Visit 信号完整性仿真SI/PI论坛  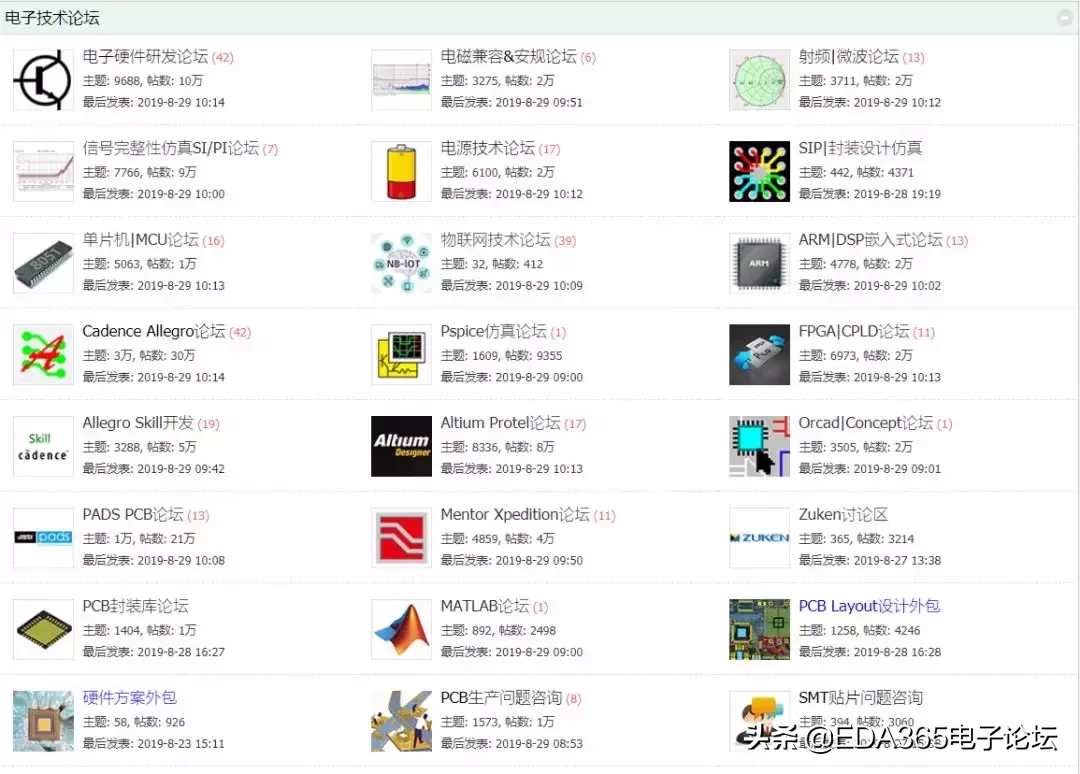click(171, 148)
